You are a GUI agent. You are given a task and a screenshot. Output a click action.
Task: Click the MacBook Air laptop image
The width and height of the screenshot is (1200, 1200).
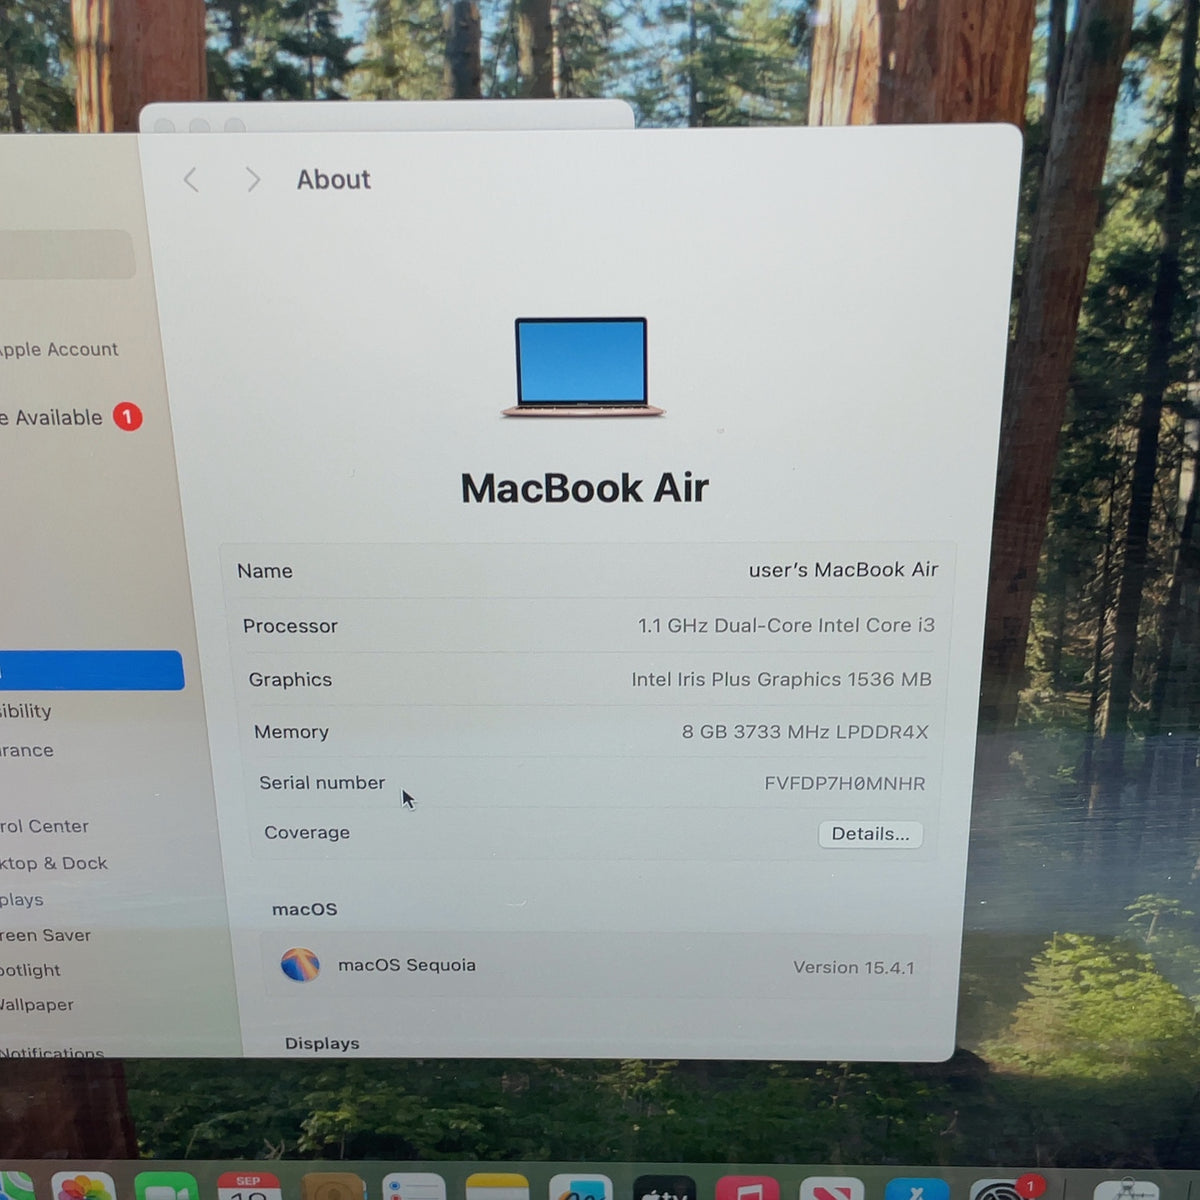click(x=583, y=367)
